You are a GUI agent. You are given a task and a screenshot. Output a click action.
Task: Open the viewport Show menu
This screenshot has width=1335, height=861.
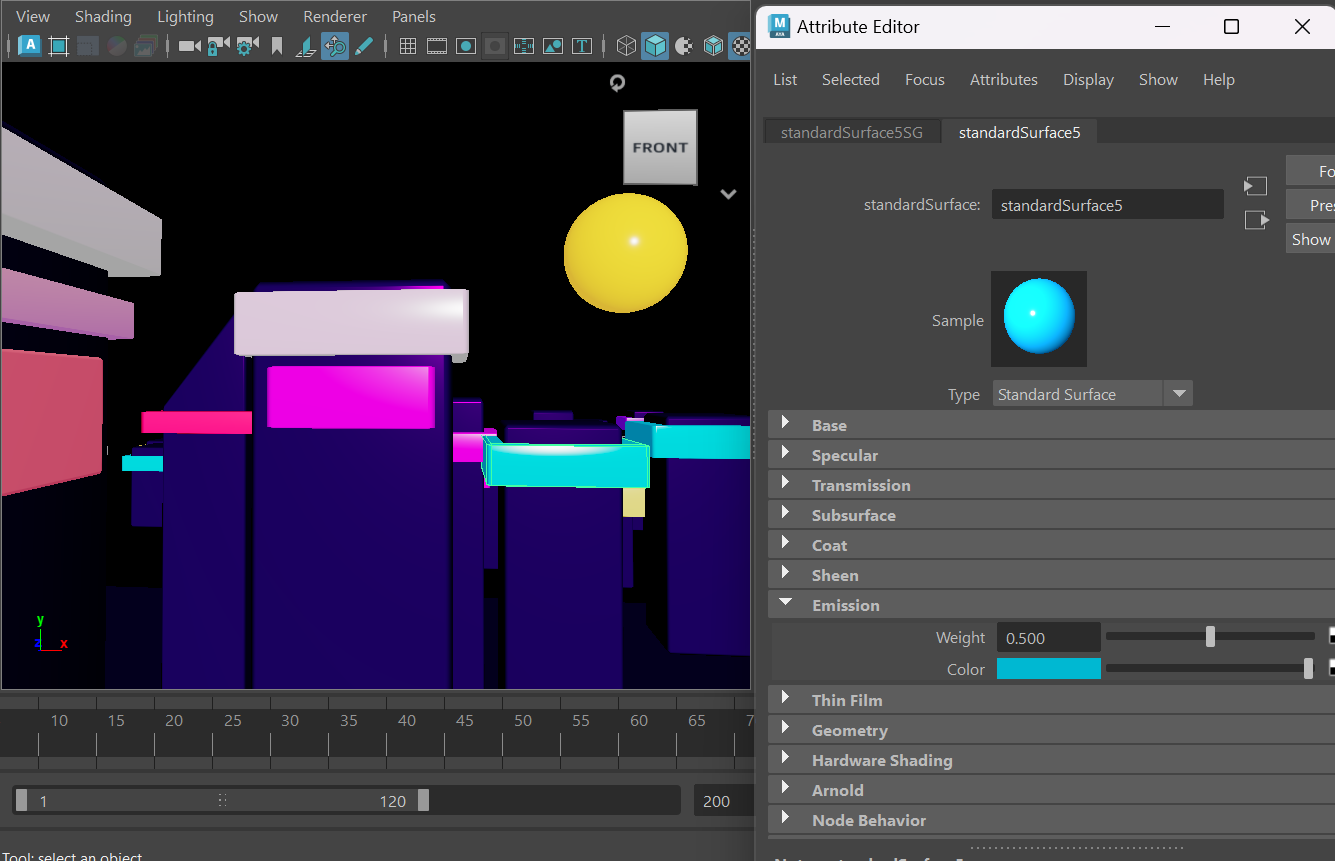(x=258, y=17)
